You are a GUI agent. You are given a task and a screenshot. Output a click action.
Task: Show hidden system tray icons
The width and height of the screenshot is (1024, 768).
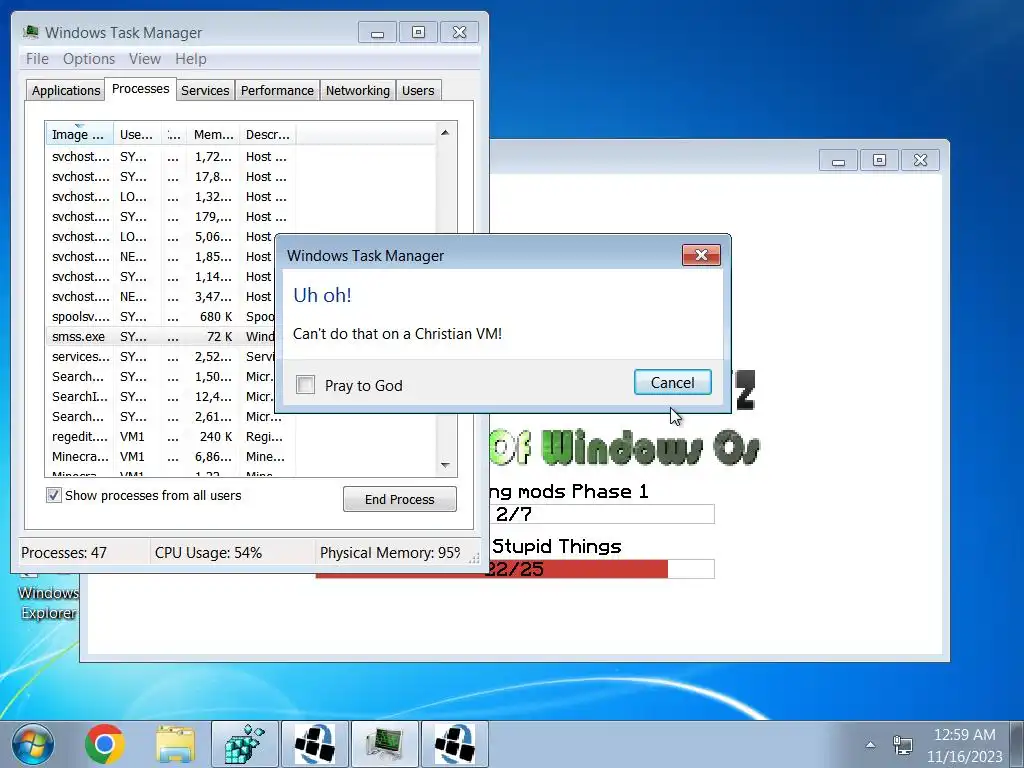(x=870, y=744)
